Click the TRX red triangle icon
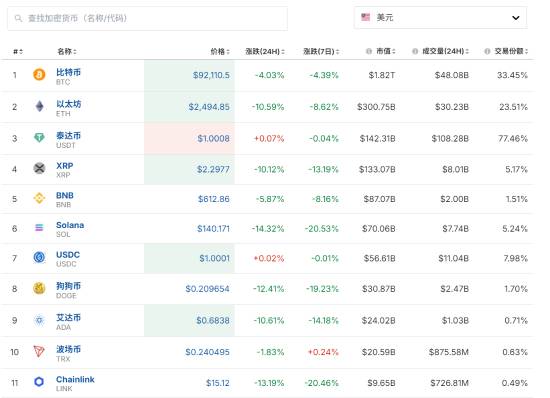Image resolution: width=550 pixels, height=398 pixels. pyautogui.click(x=39, y=351)
